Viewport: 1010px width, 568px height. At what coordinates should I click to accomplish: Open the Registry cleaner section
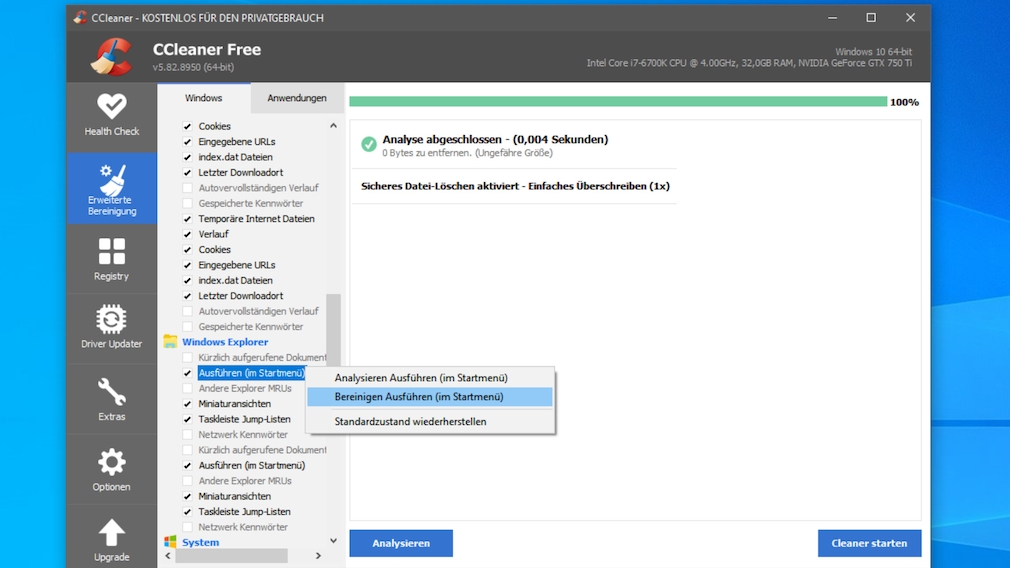click(x=111, y=260)
